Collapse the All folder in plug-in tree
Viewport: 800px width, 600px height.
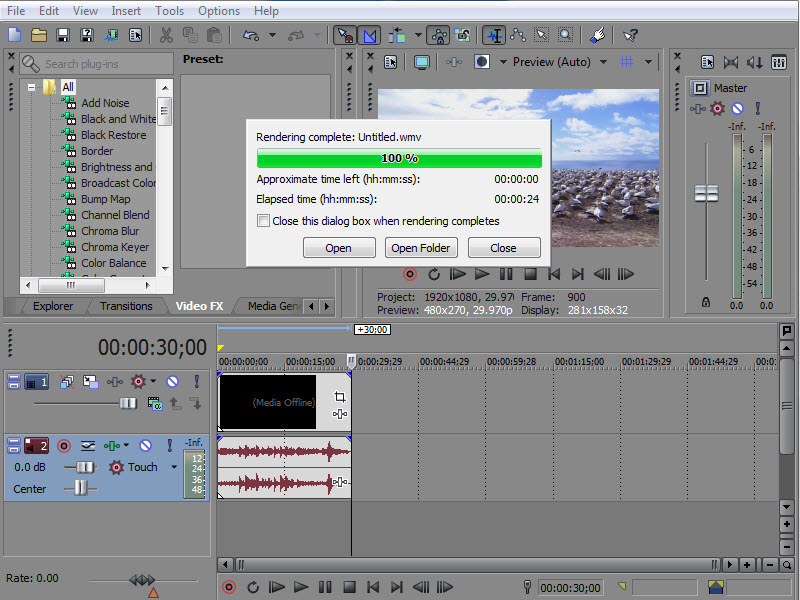click(x=33, y=87)
